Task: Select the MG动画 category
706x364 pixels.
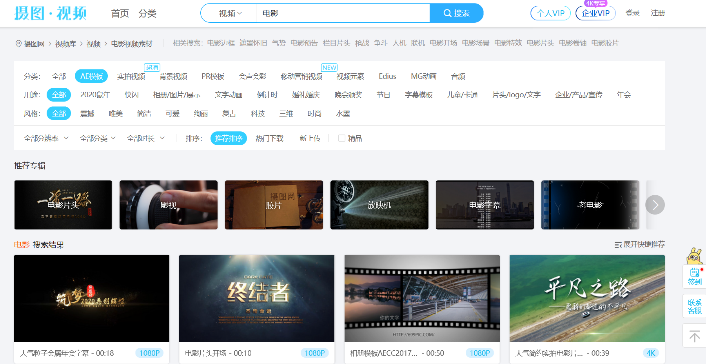Action: pyautogui.click(x=423, y=76)
